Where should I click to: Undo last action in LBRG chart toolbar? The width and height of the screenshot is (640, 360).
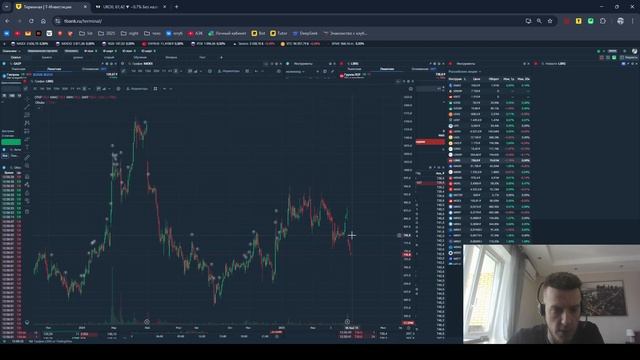pos(164,89)
